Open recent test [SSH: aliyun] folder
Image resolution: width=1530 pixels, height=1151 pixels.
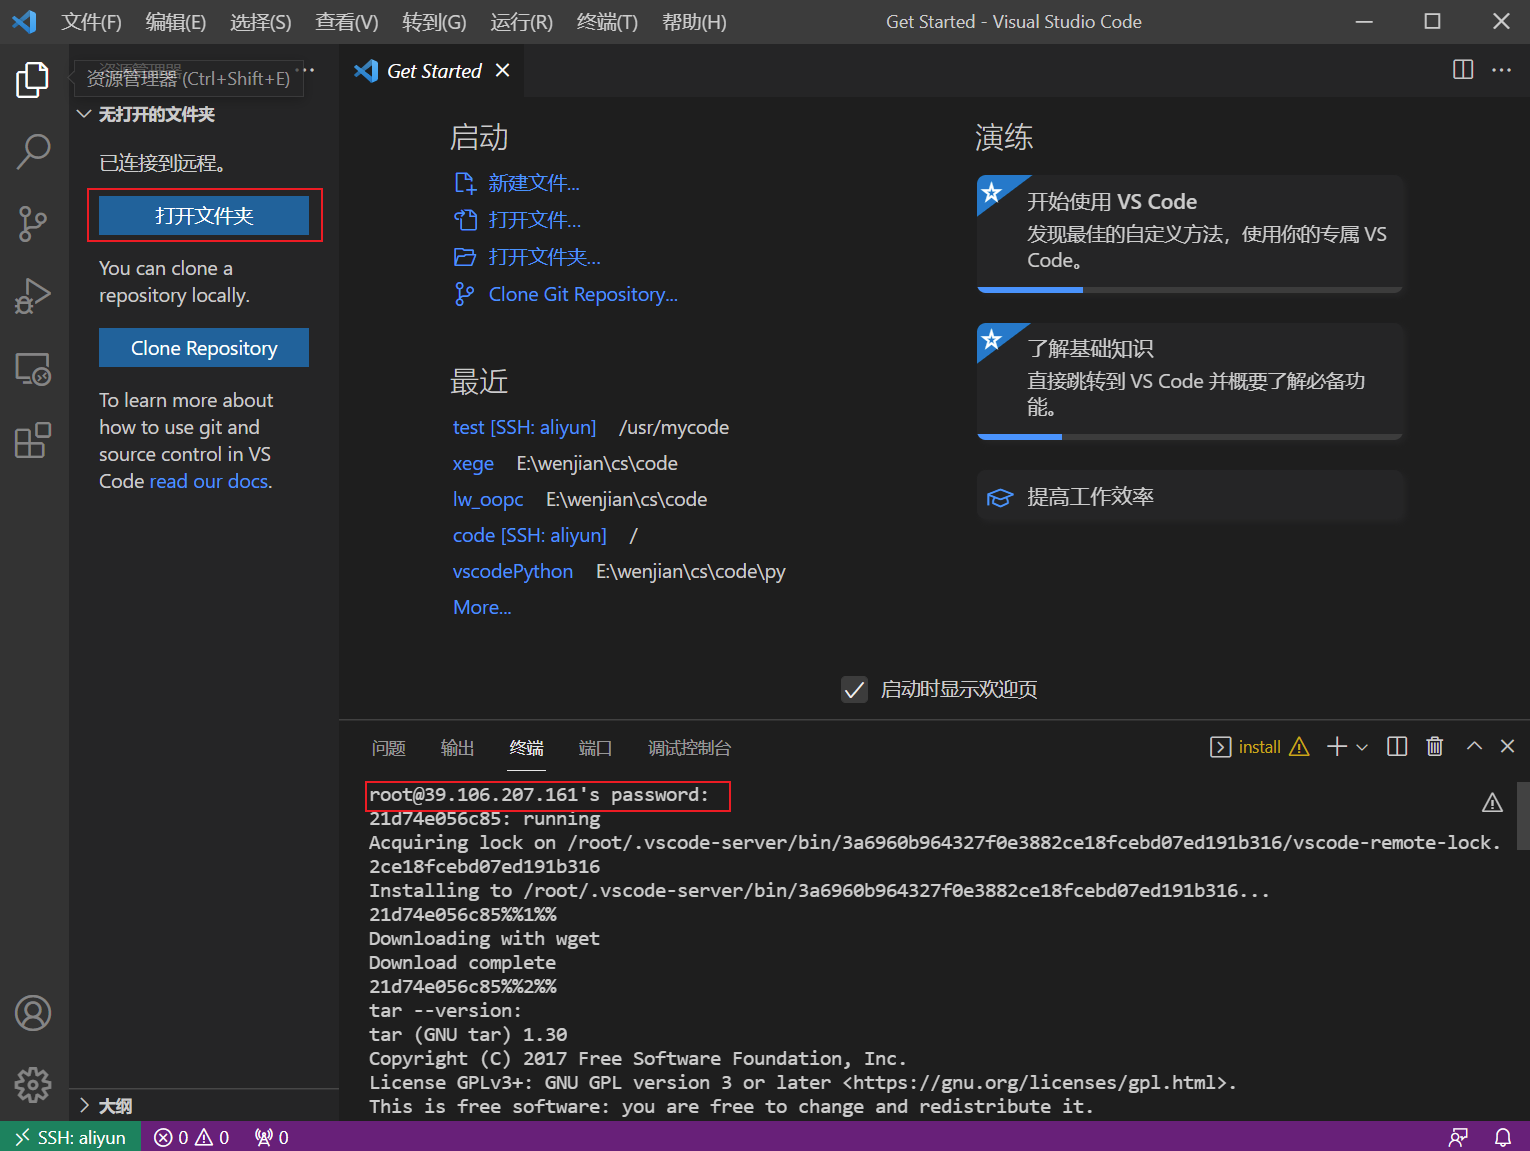click(x=524, y=427)
